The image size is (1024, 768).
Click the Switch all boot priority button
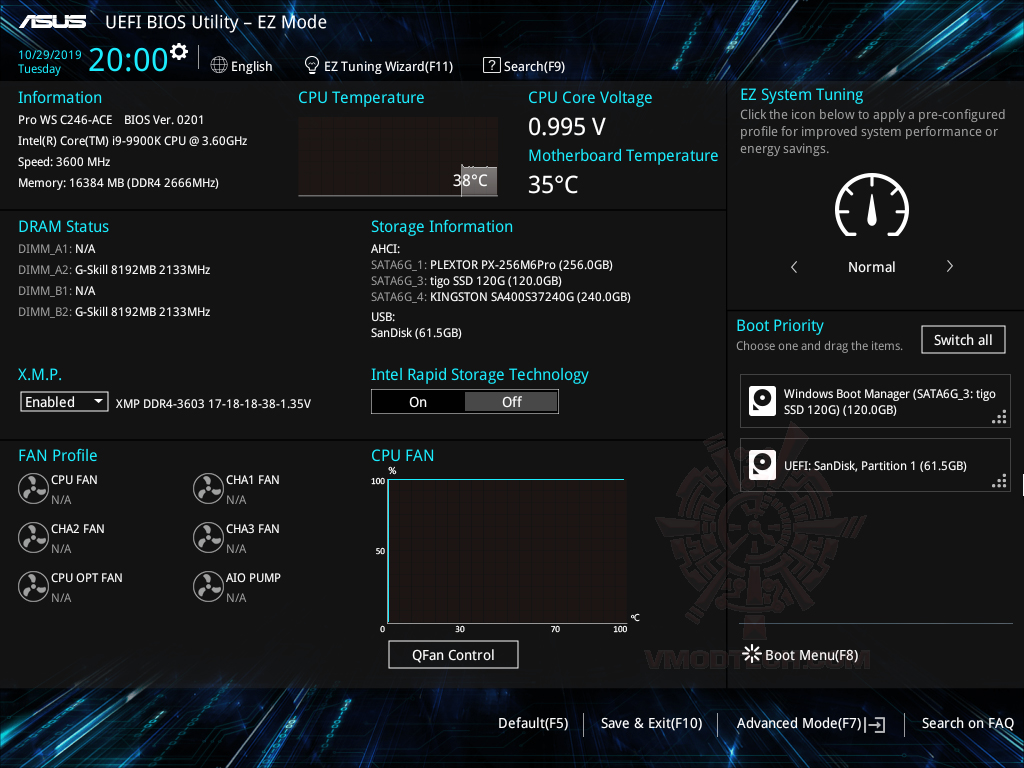[963, 339]
